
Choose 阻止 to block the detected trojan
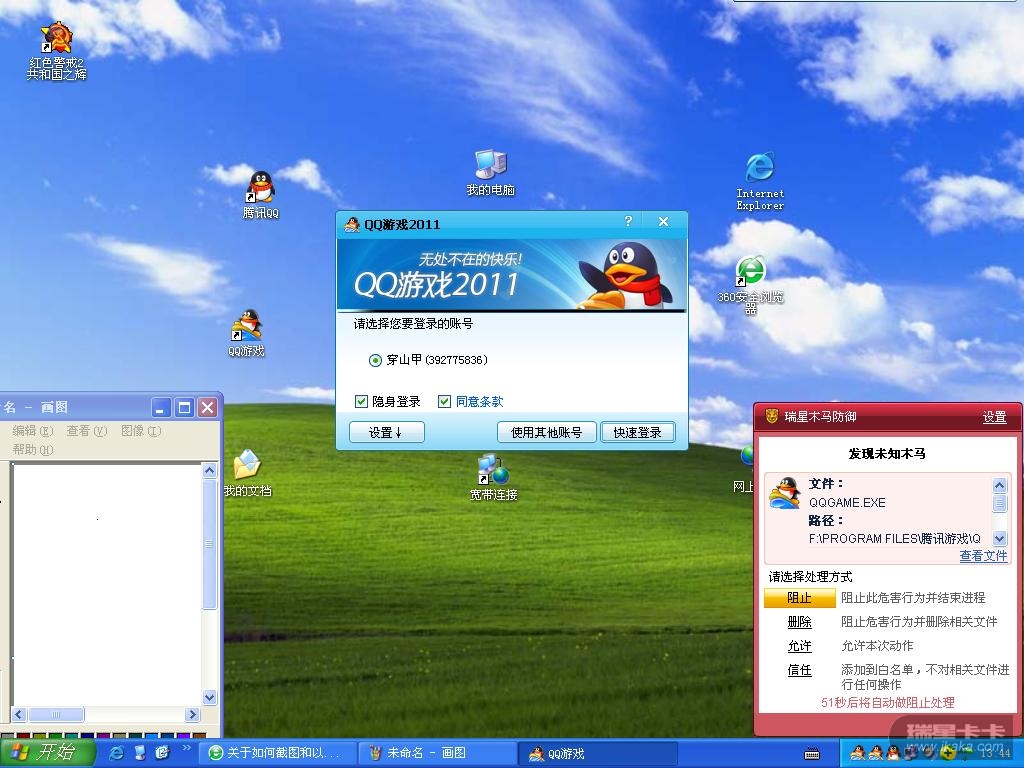pos(799,598)
